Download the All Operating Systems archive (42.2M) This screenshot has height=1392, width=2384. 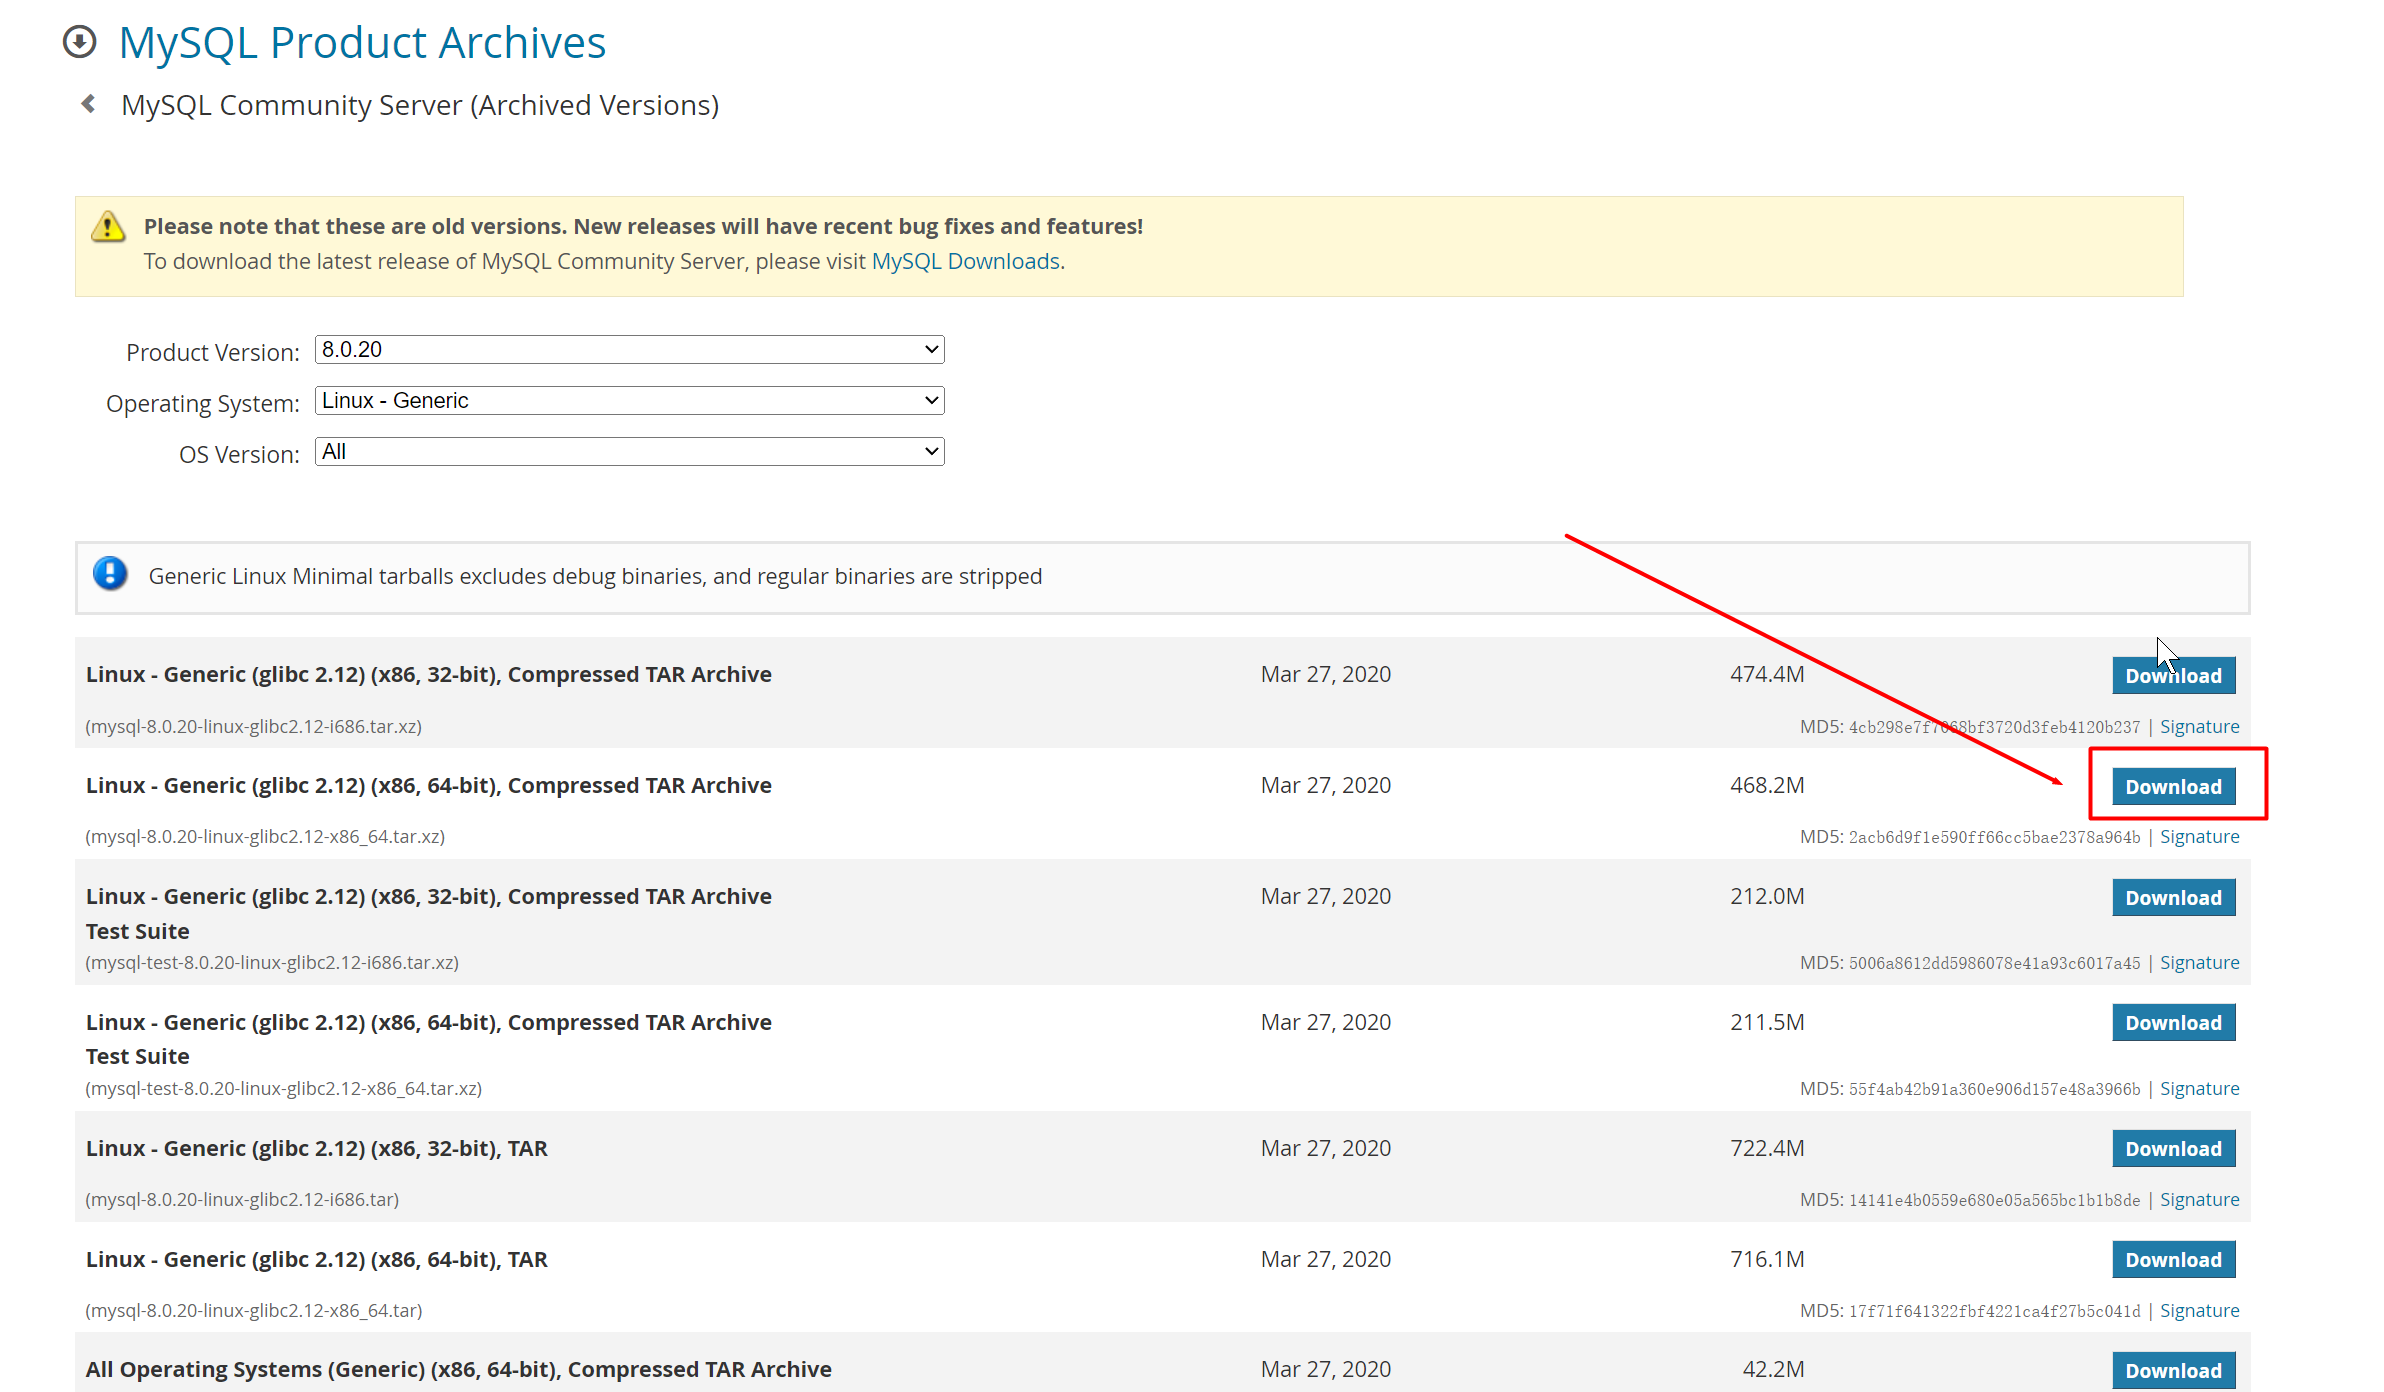[x=2173, y=1371]
